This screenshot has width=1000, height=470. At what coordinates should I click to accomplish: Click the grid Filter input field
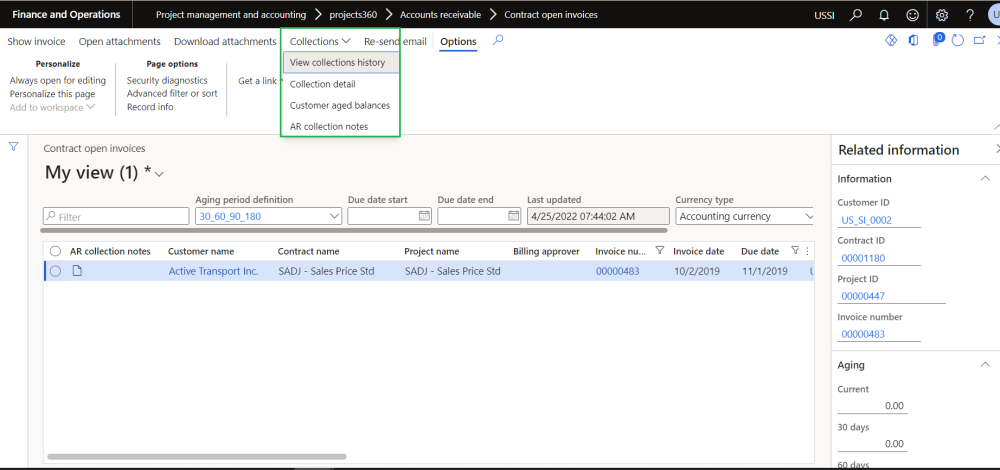[116, 216]
